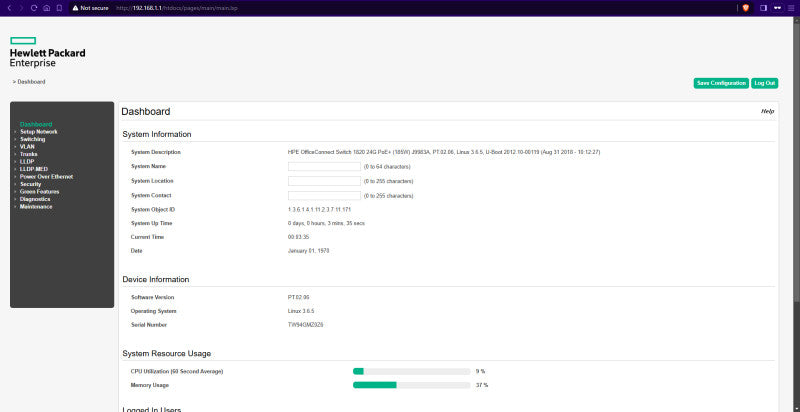Expand the Trunks menu arrow
Image resolution: width=800 pixels, height=412 pixels.
point(16,154)
